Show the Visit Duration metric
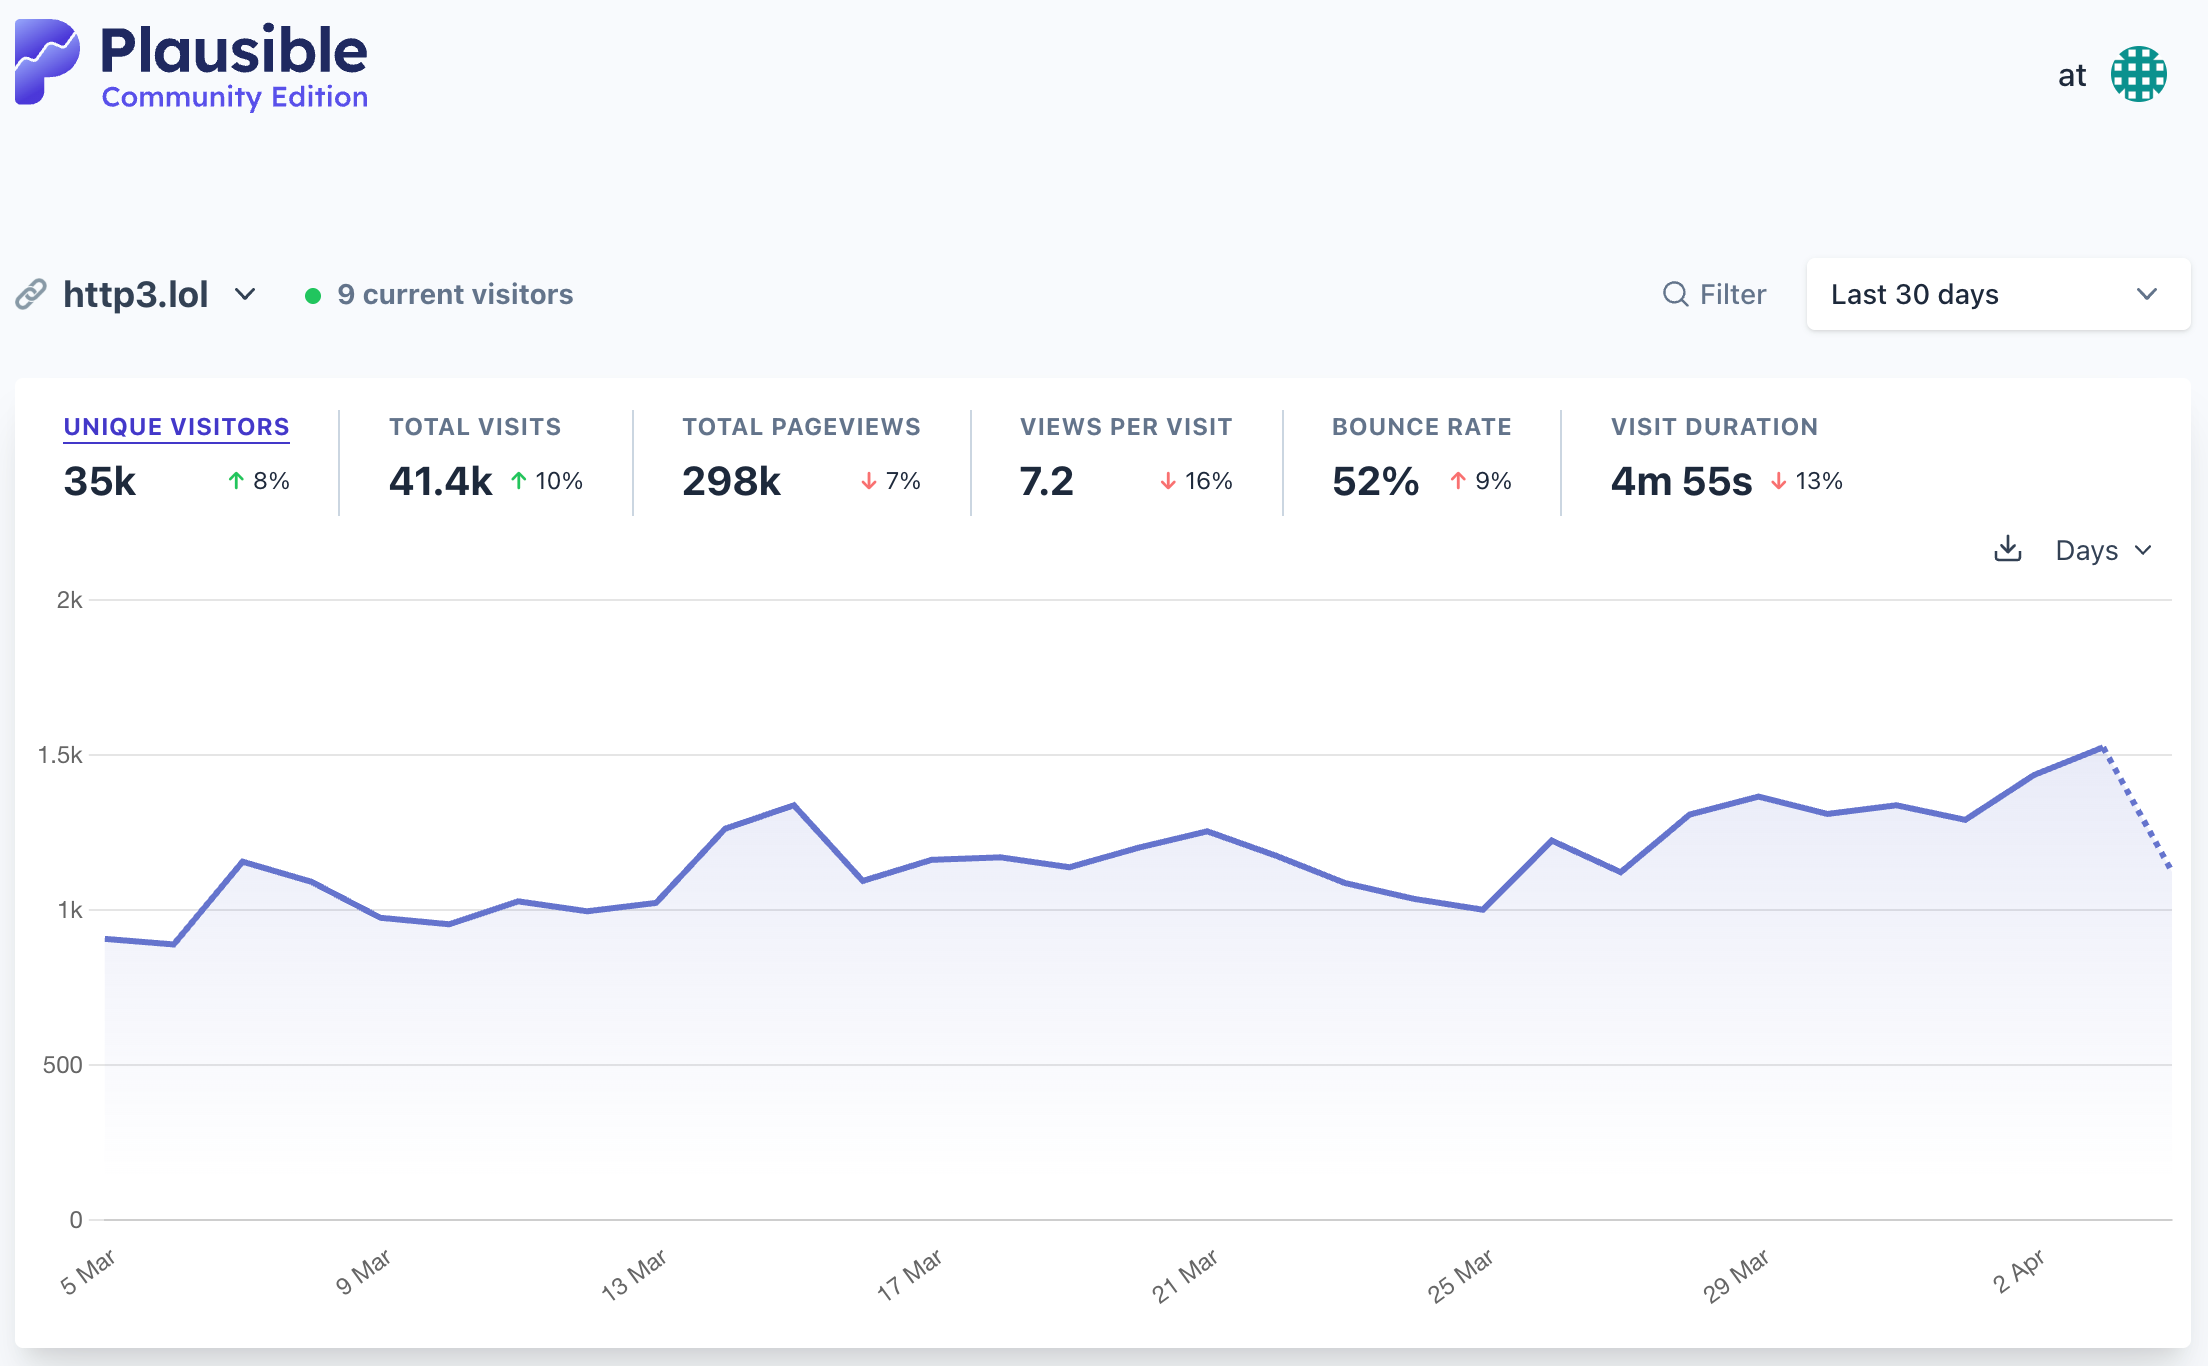Image resolution: width=2208 pixels, height=1366 pixels. tap(1713, 427)
